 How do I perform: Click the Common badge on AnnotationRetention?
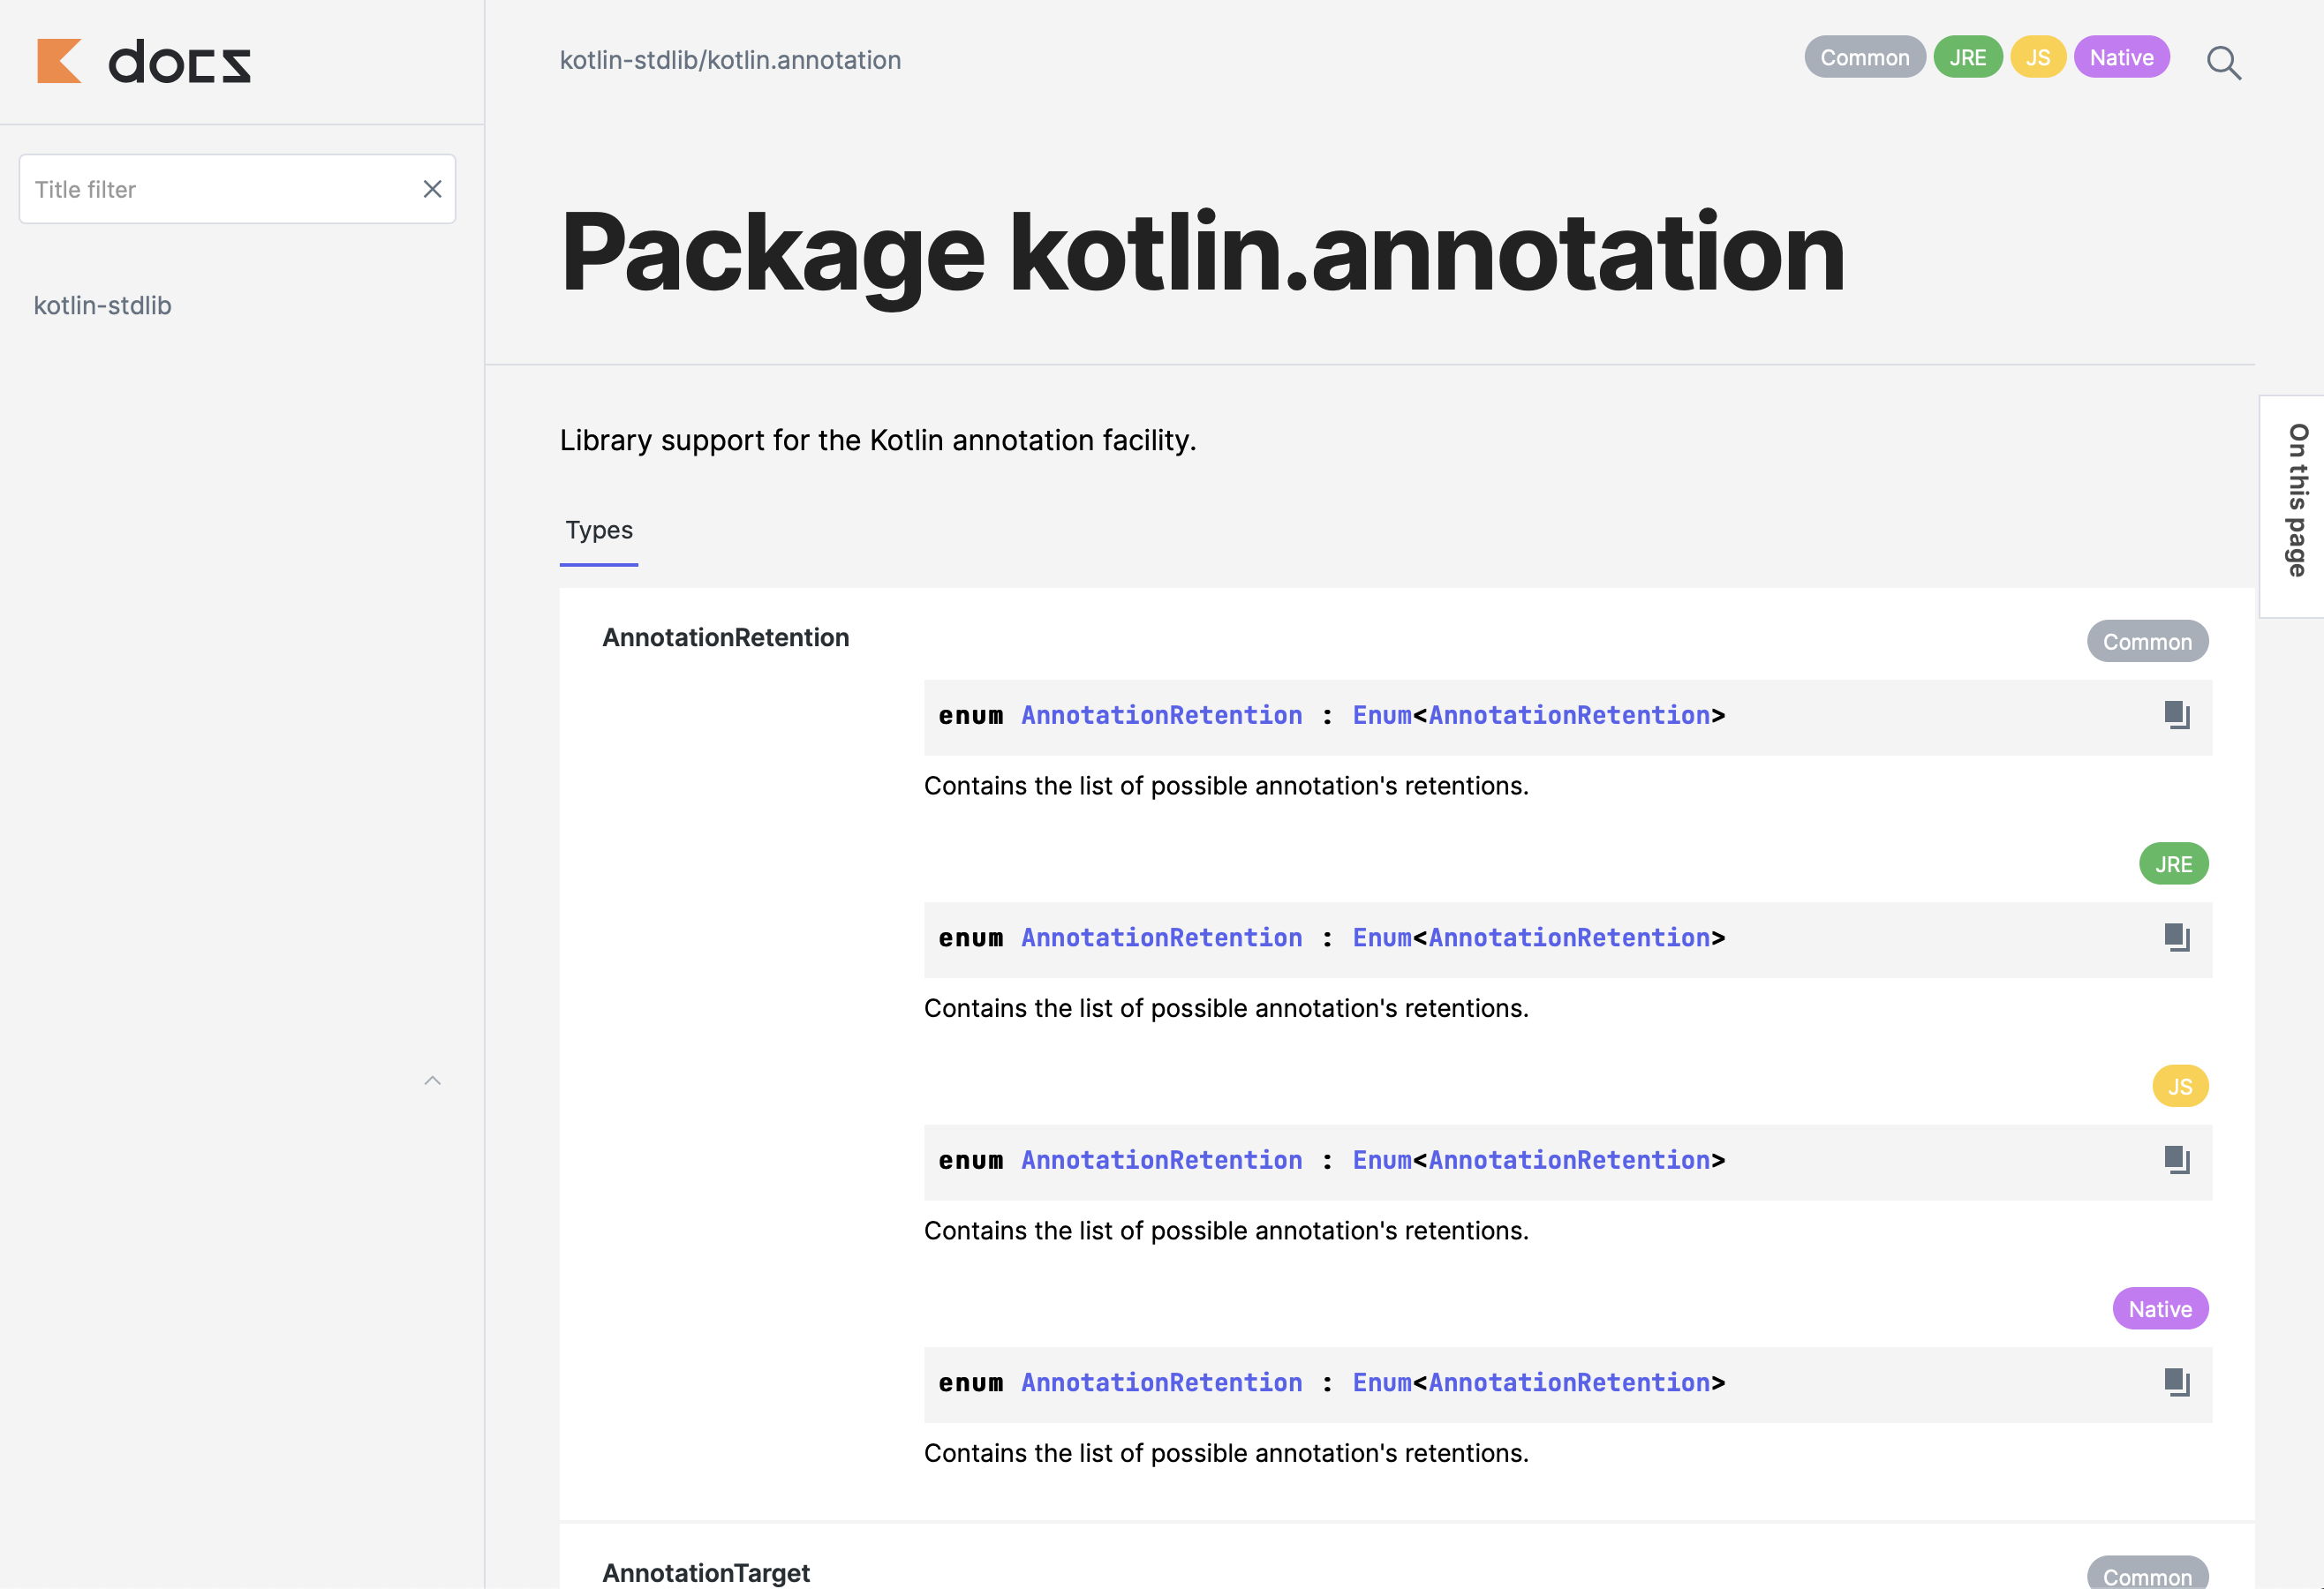(x=2147, y=641)
